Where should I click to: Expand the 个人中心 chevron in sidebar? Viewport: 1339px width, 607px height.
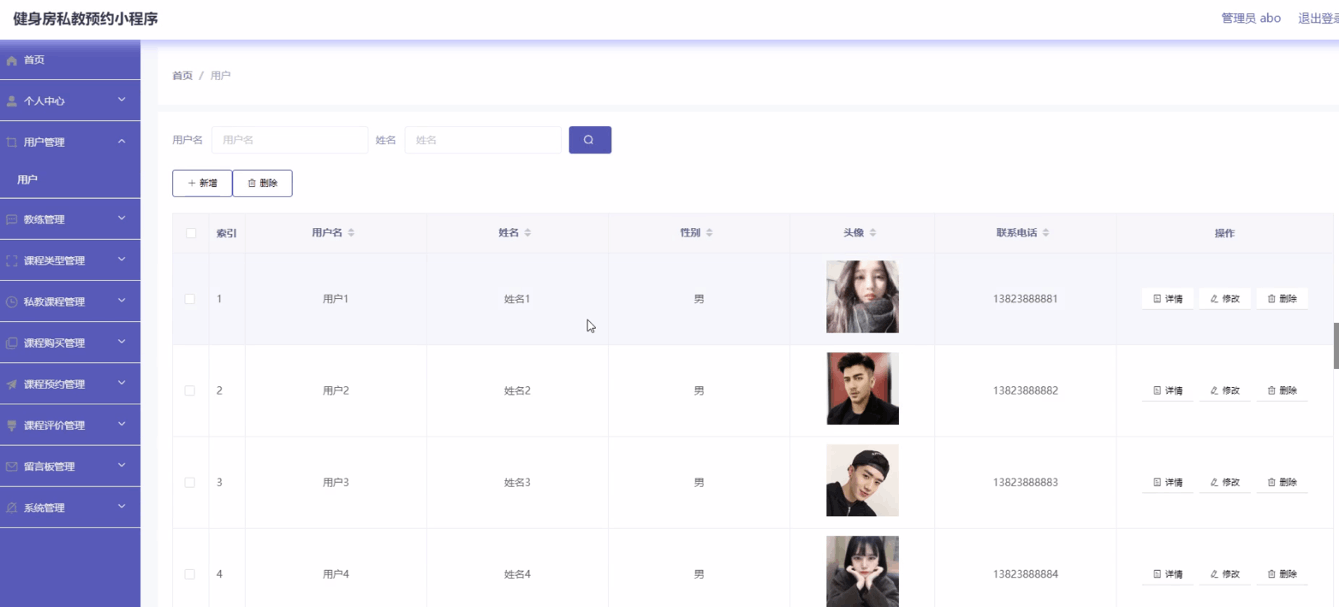point(121,100)
